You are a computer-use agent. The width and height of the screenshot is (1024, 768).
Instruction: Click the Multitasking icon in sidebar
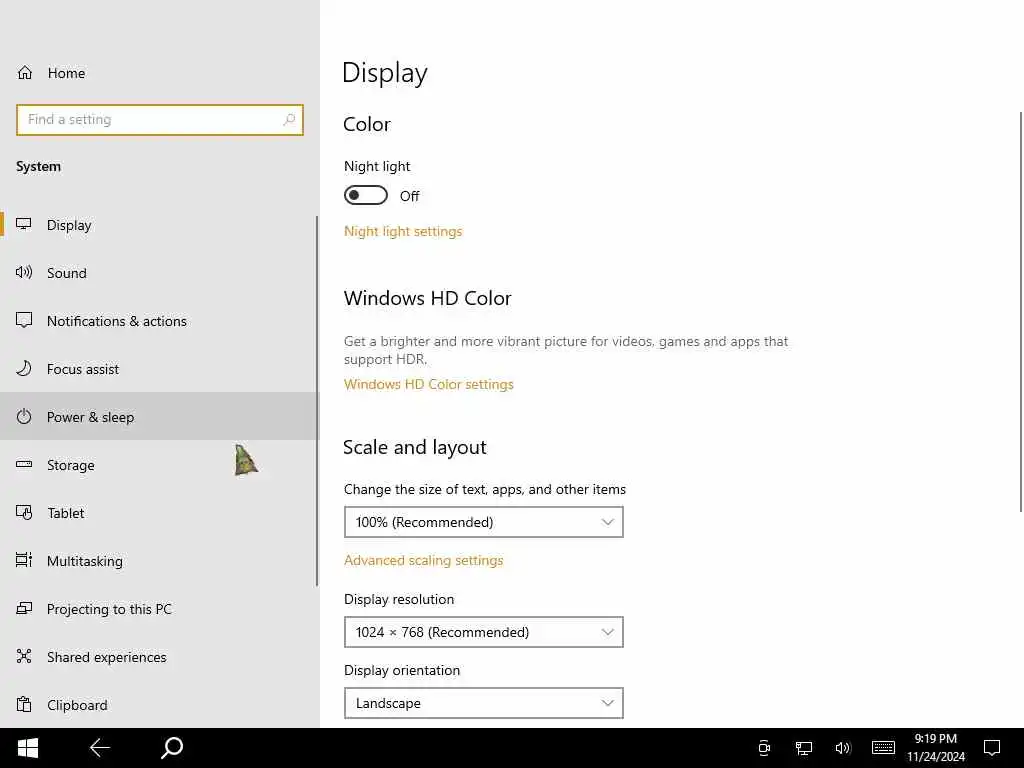(x=24, y=560)
